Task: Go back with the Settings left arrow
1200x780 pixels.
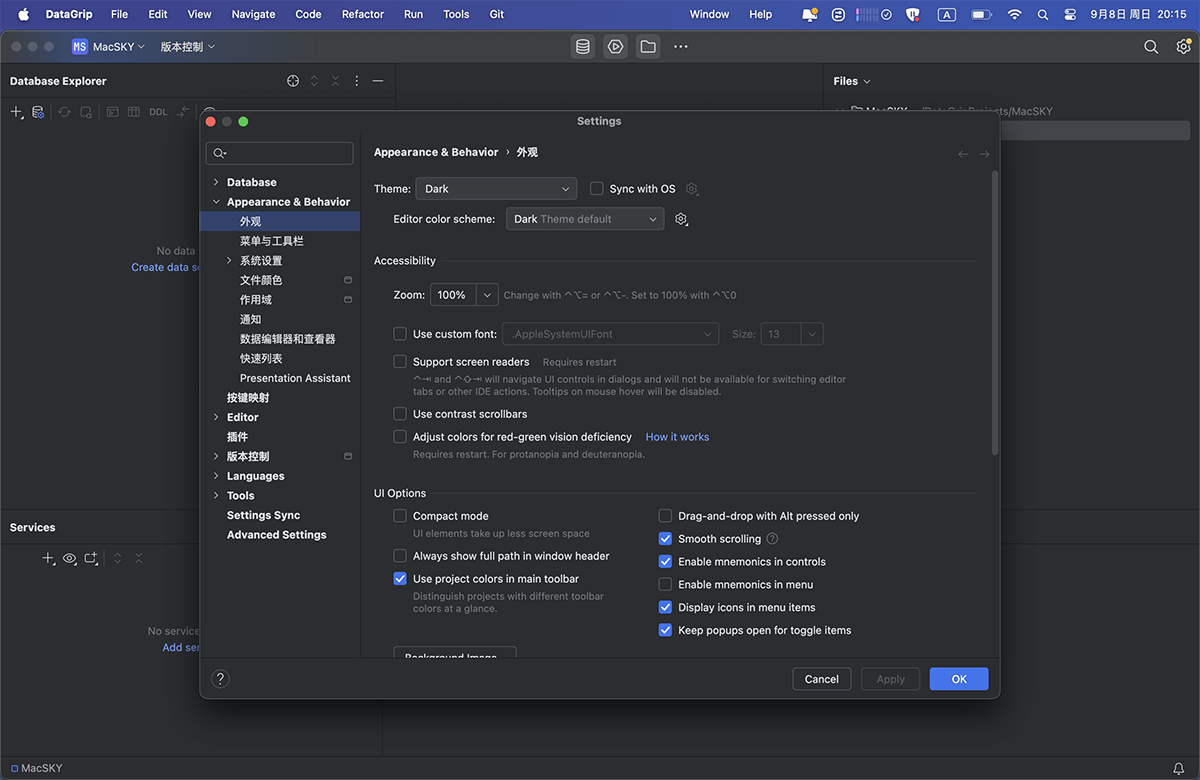Action: 963,153
